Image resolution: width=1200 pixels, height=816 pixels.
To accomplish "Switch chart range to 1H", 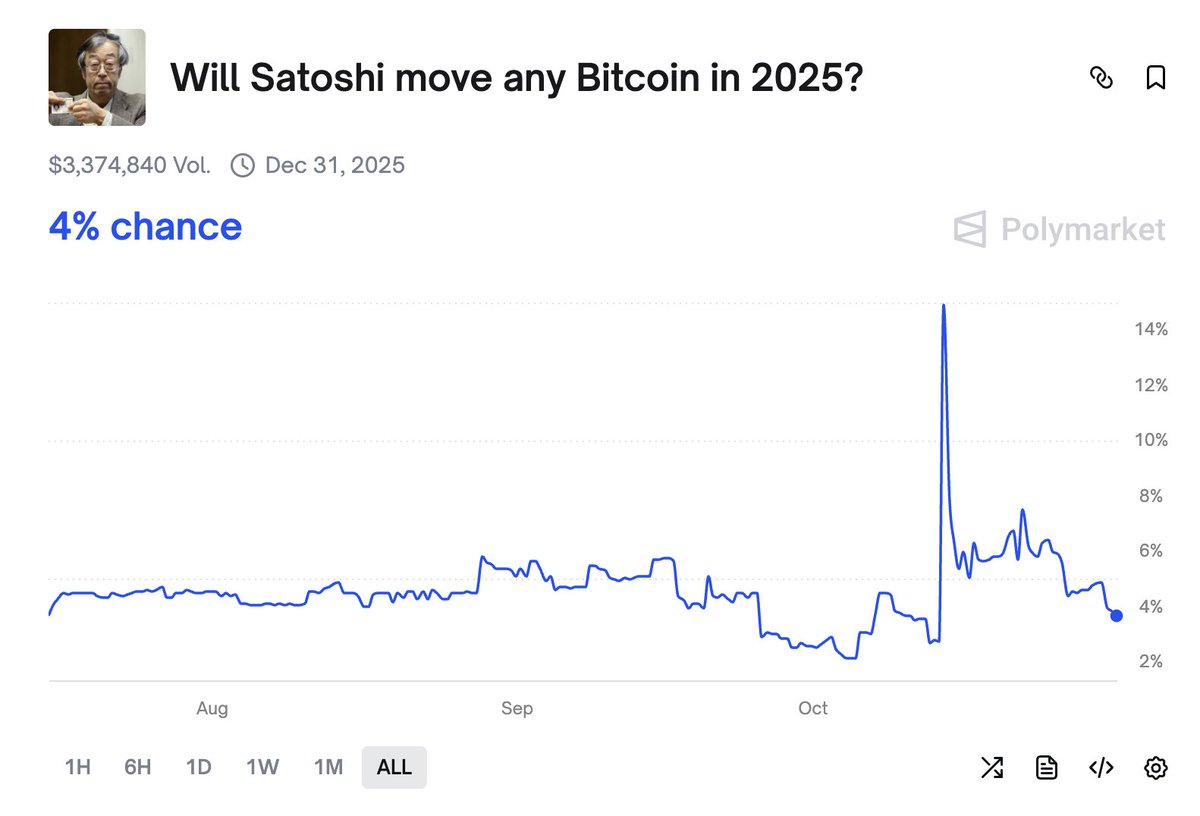I will pyautogui.click(x=77, y=767).
